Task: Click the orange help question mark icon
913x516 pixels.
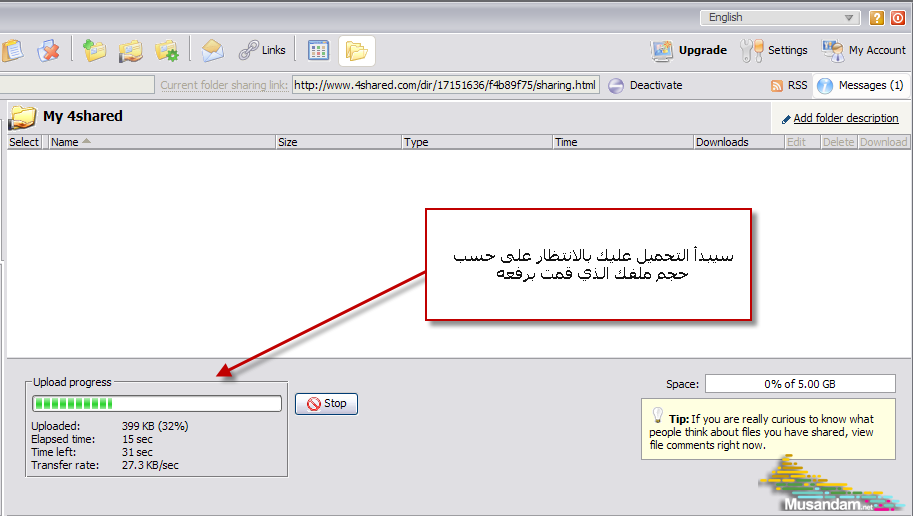Action: pyautogui.click(x=876, y=17)
